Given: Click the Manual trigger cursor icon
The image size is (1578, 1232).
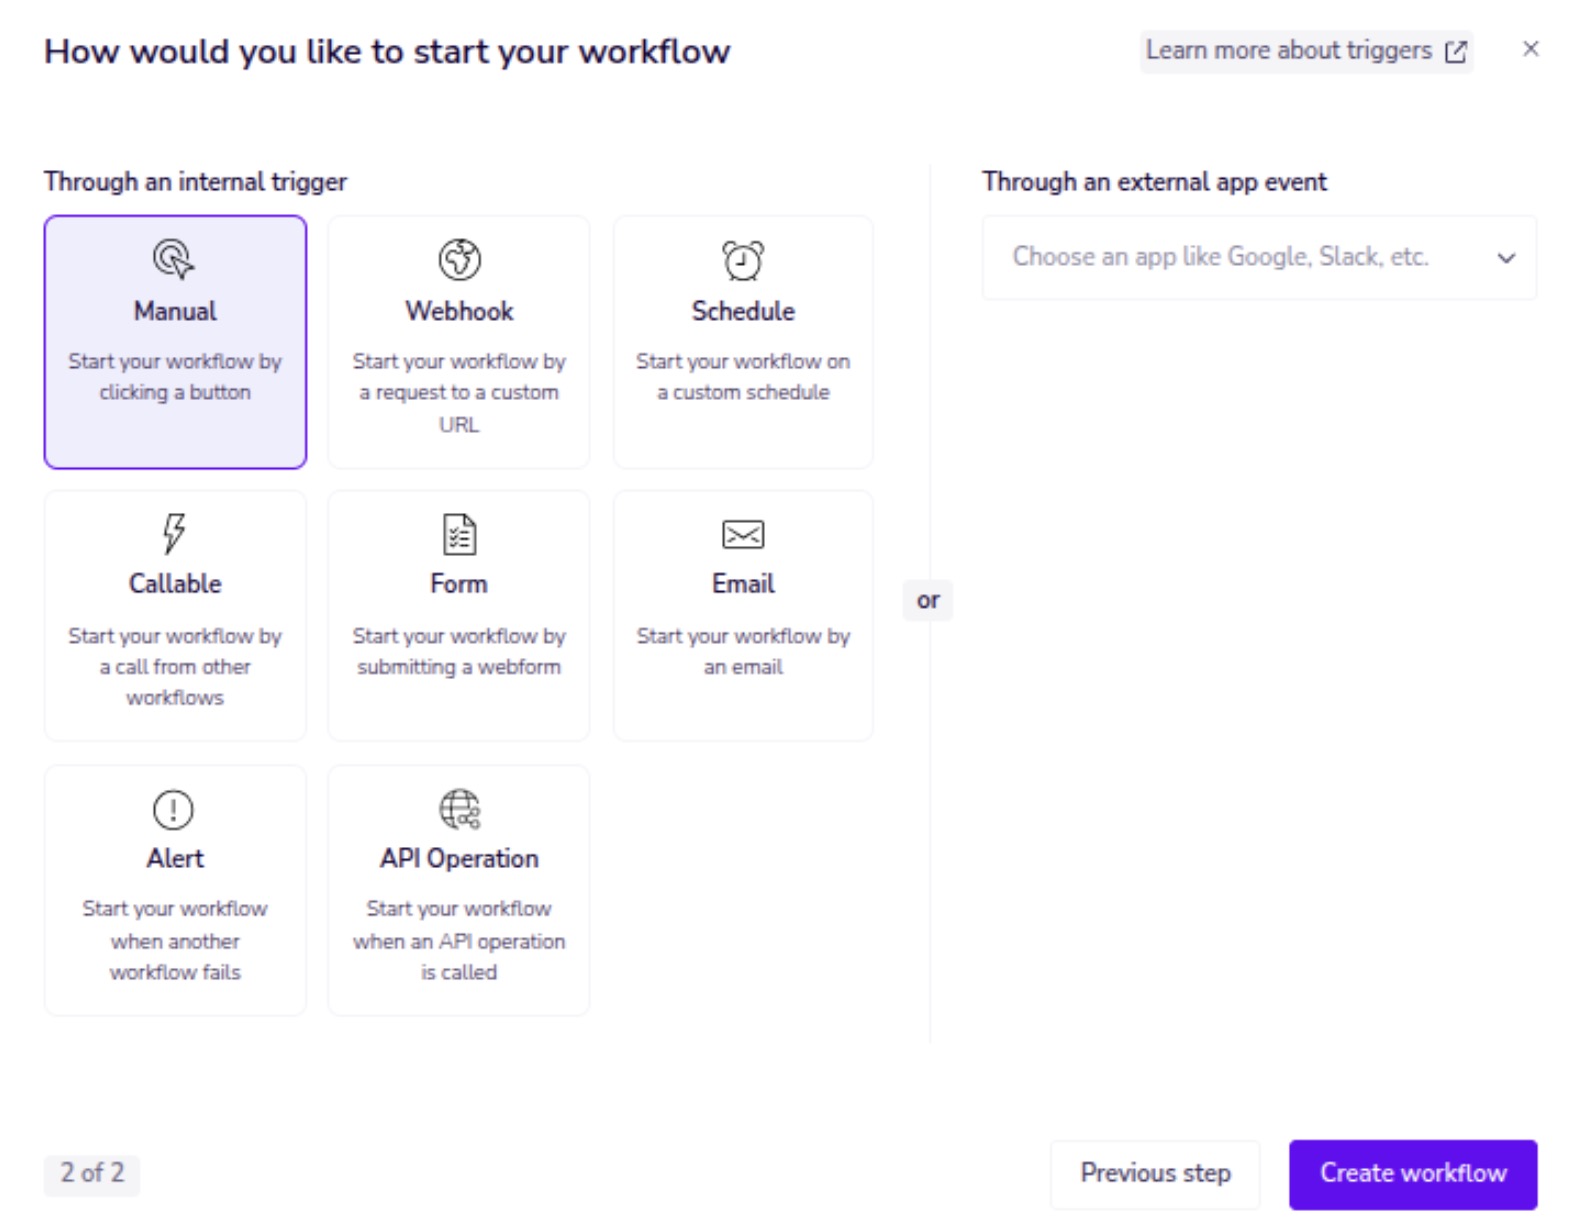Looking at the screenshot, I should click(174, 259).
